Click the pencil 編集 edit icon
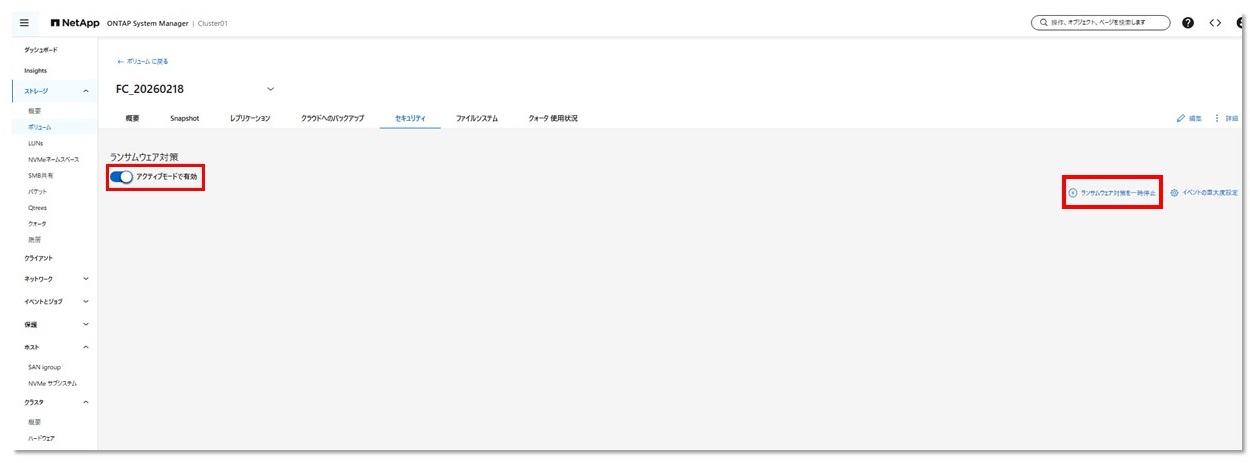This screenshot has height=463, width=1250. click(1181, 118)
